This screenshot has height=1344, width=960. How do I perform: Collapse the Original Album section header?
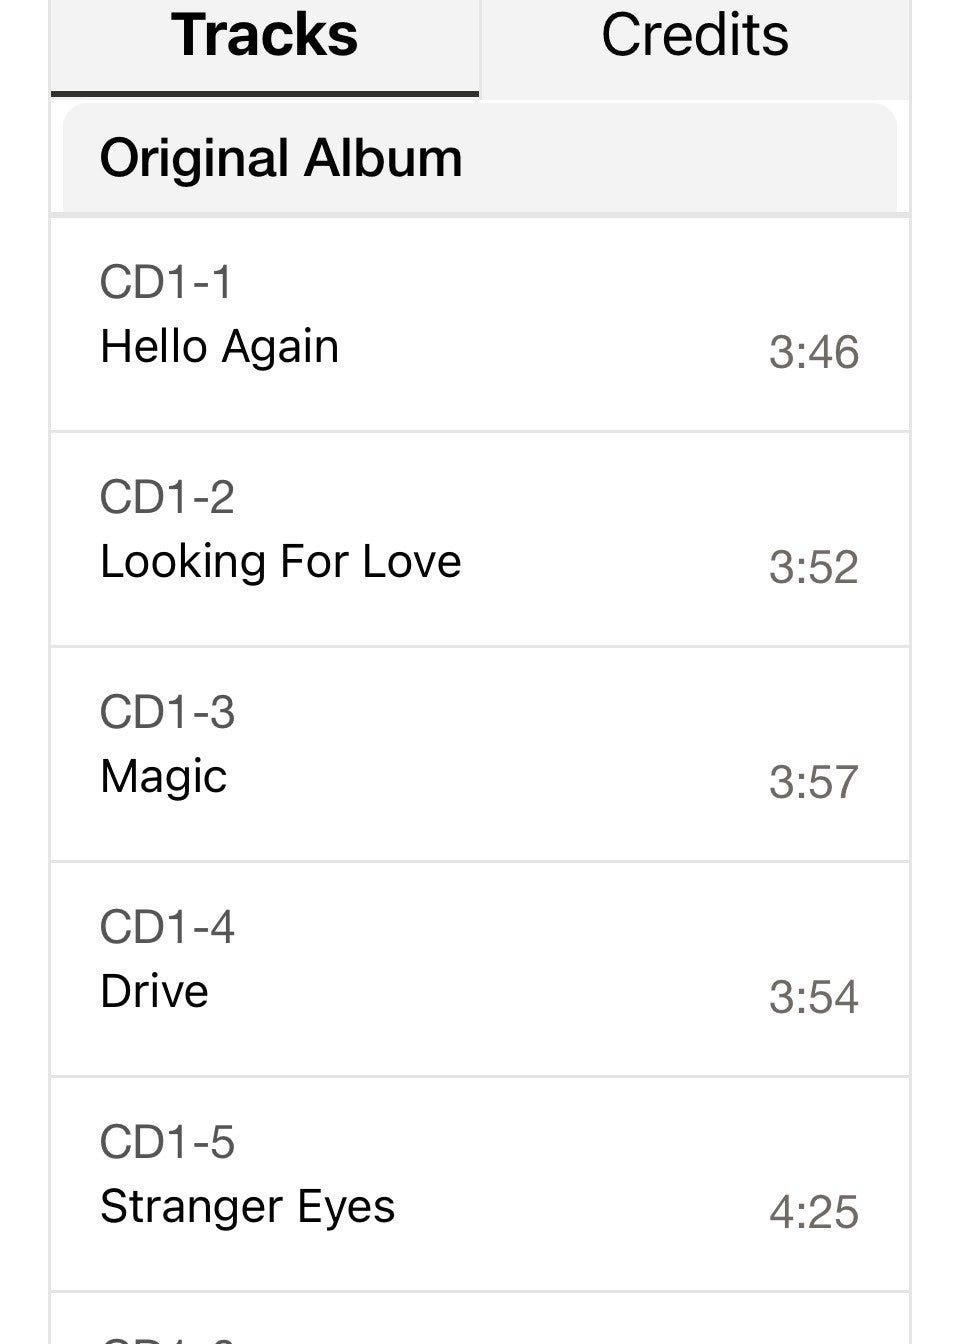click(x=480, y=158)
